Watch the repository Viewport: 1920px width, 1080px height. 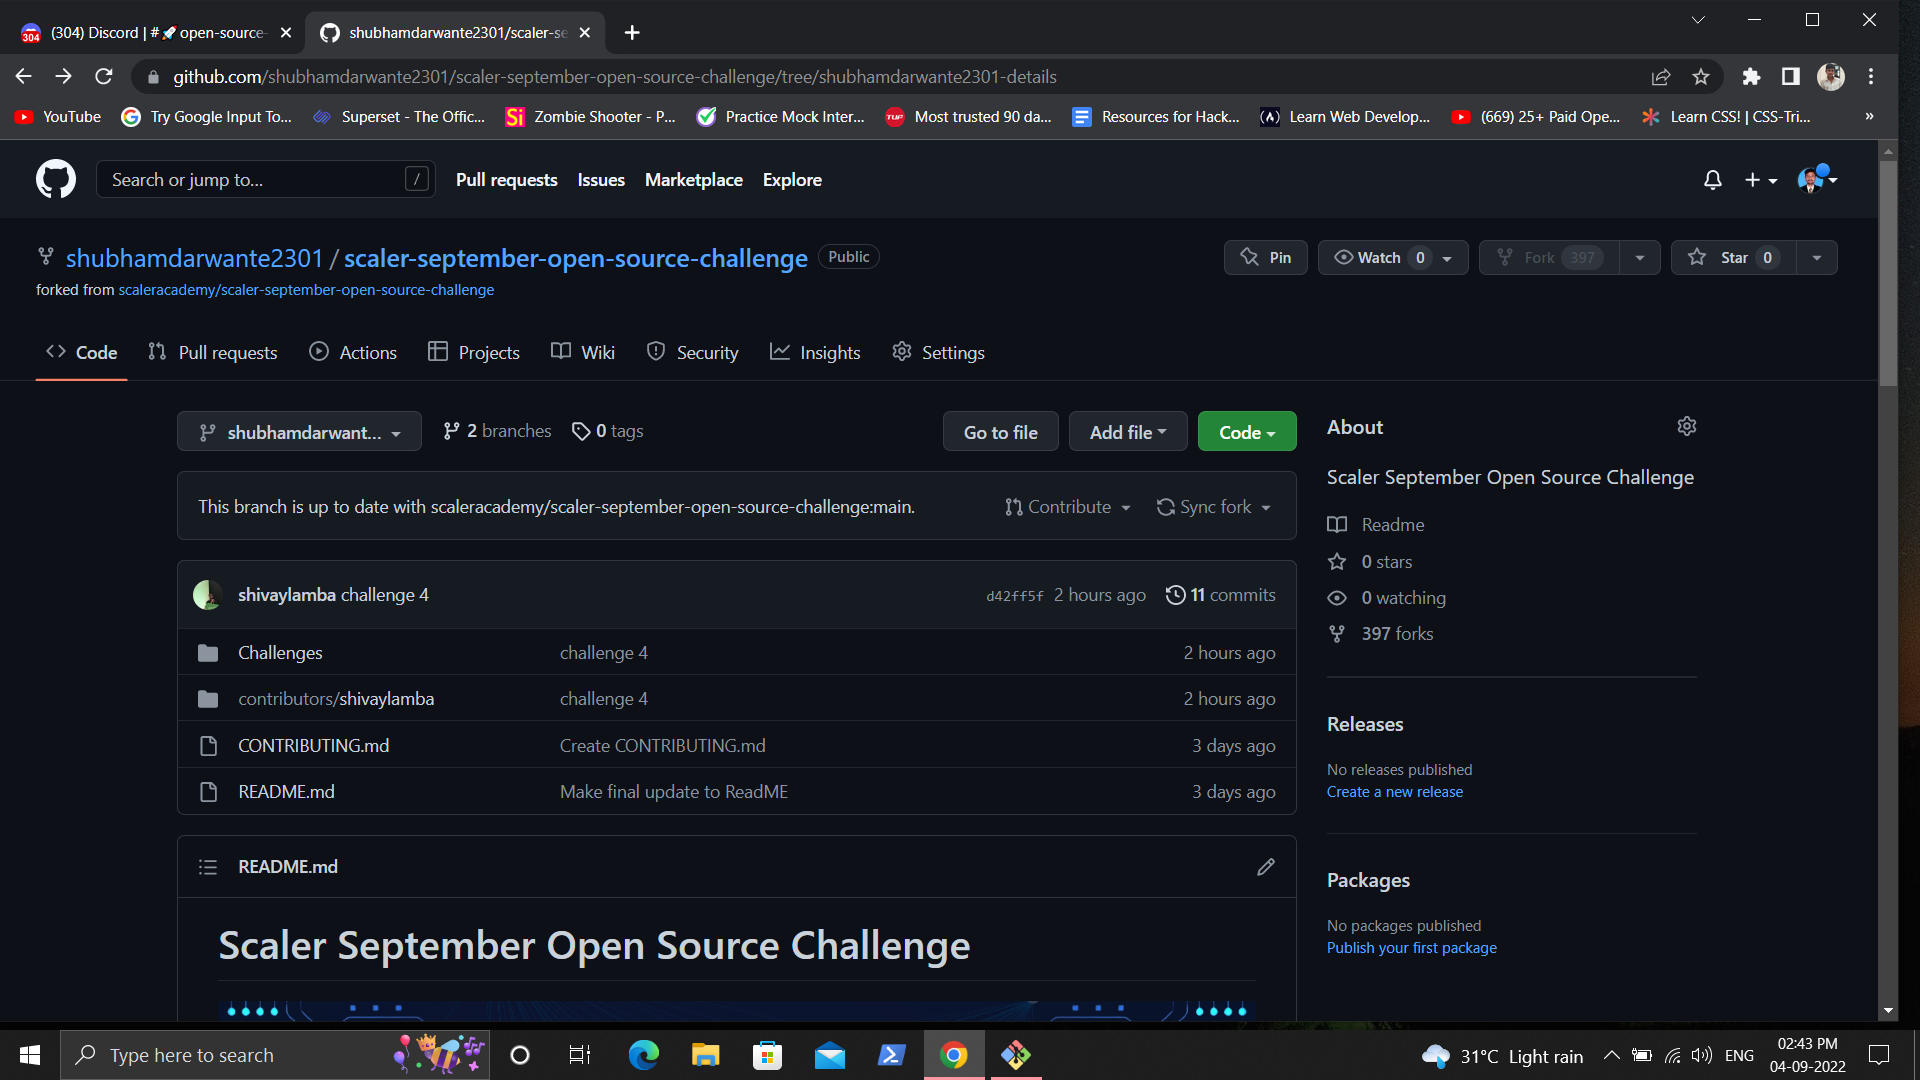click(1377, 257)
